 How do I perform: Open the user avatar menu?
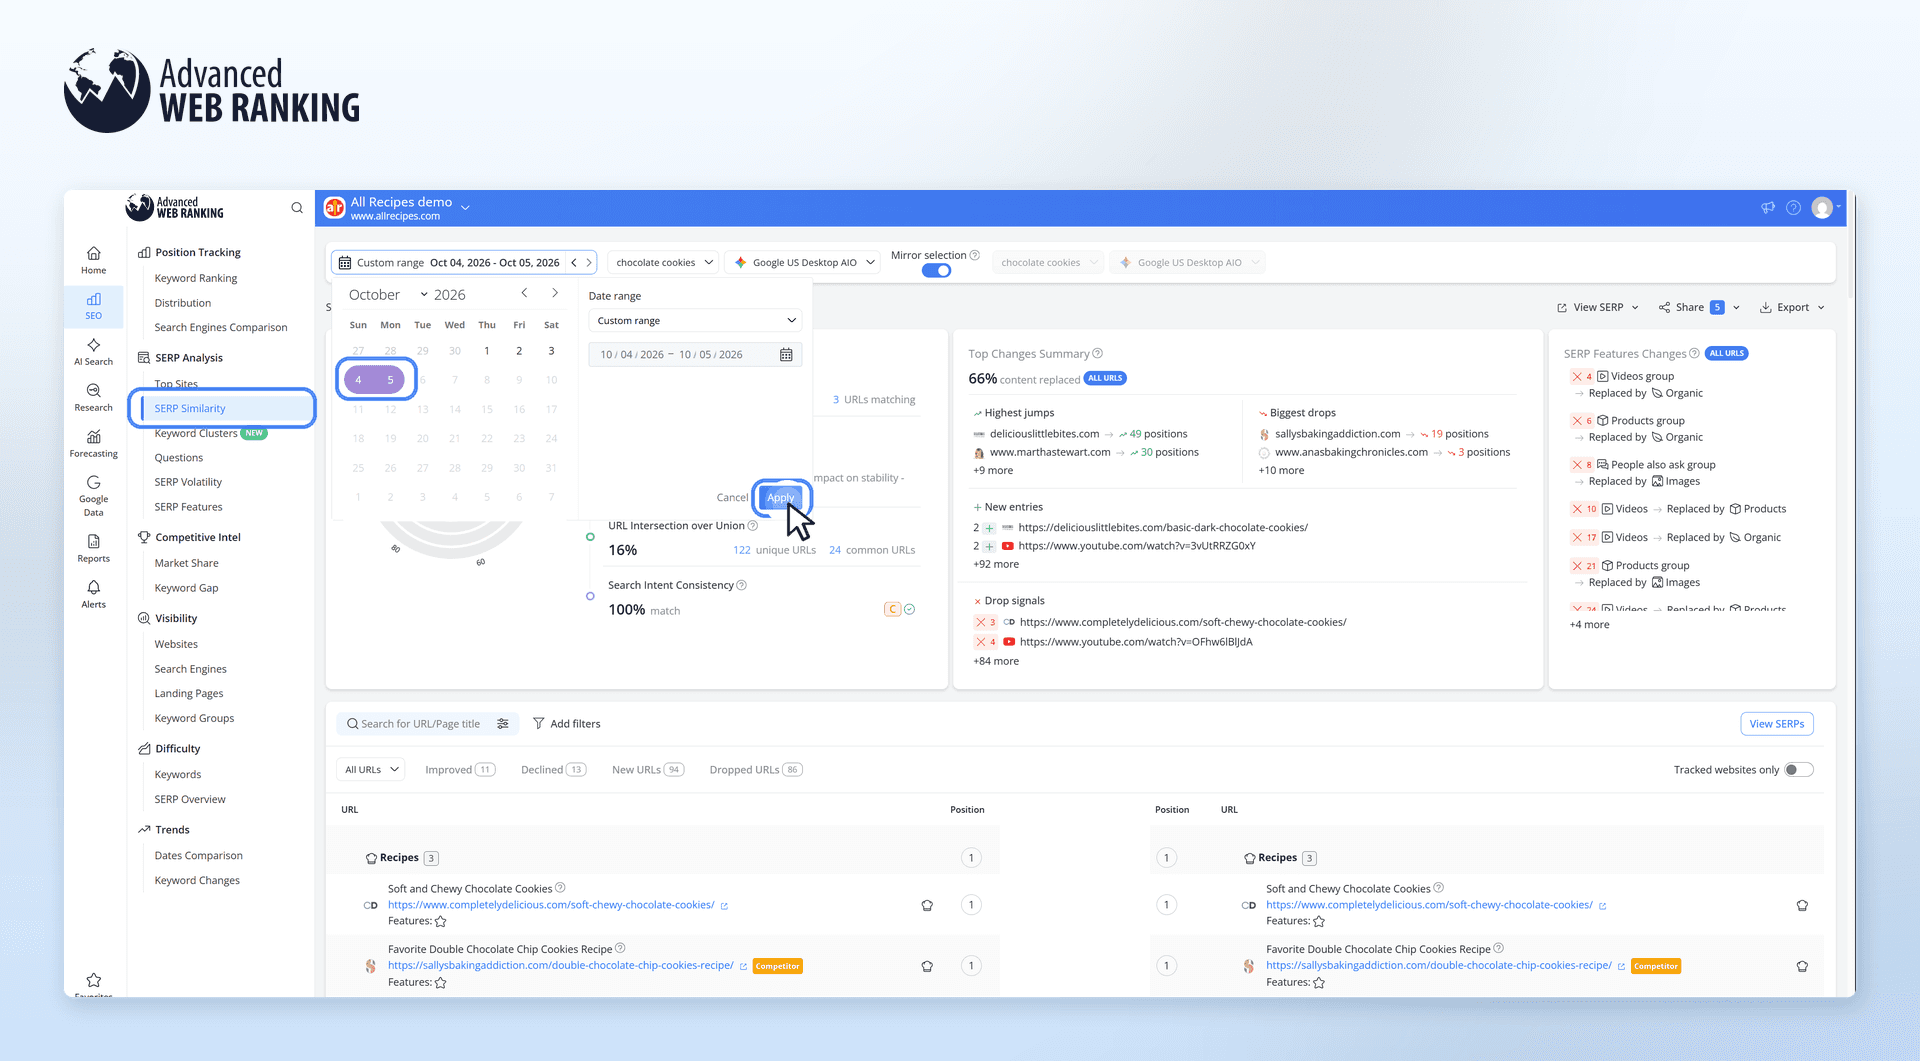point(1824,208)
